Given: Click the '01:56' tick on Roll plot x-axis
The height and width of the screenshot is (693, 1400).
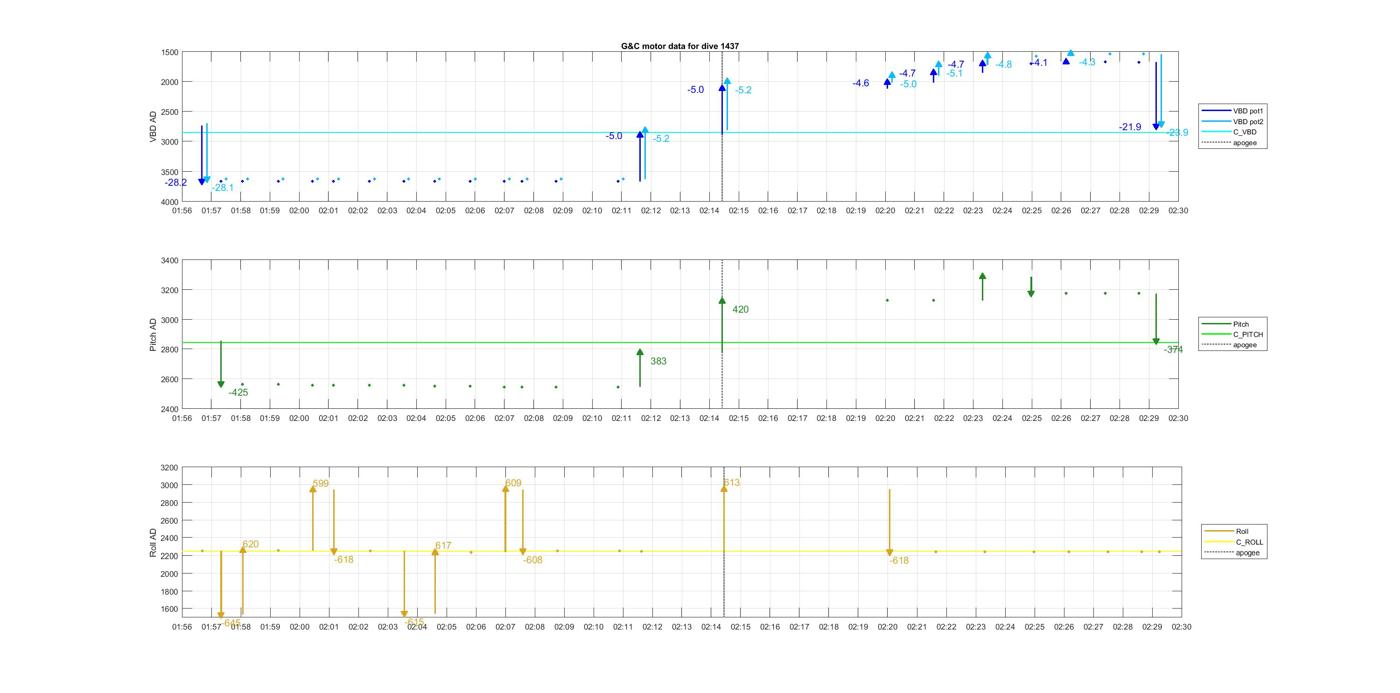Looking at the screenshot, I should (182, 628).
